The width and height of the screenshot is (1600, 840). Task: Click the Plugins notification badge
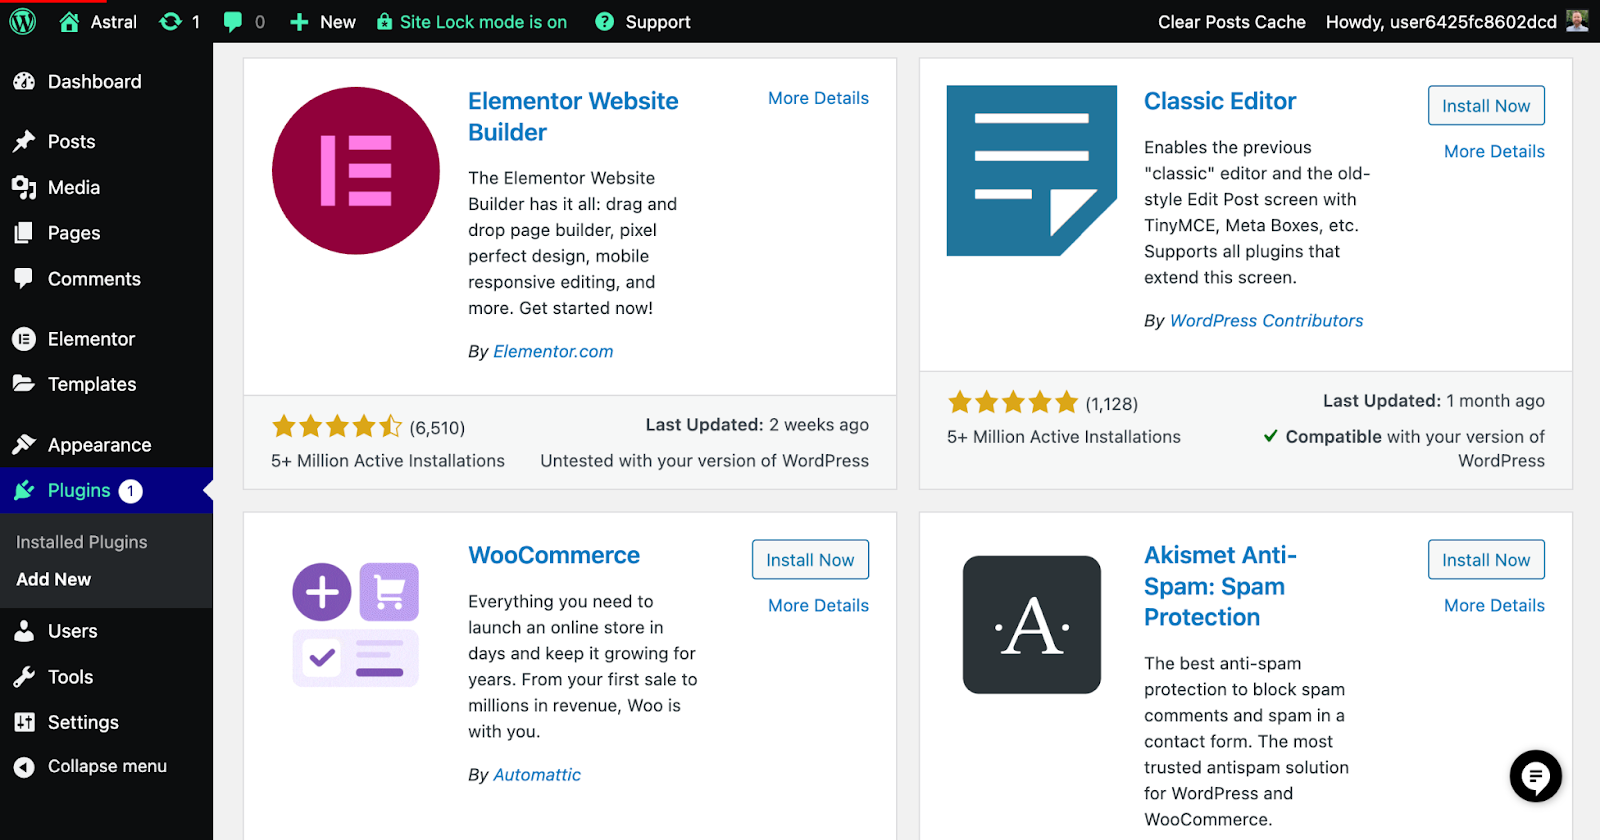point(130,490)
